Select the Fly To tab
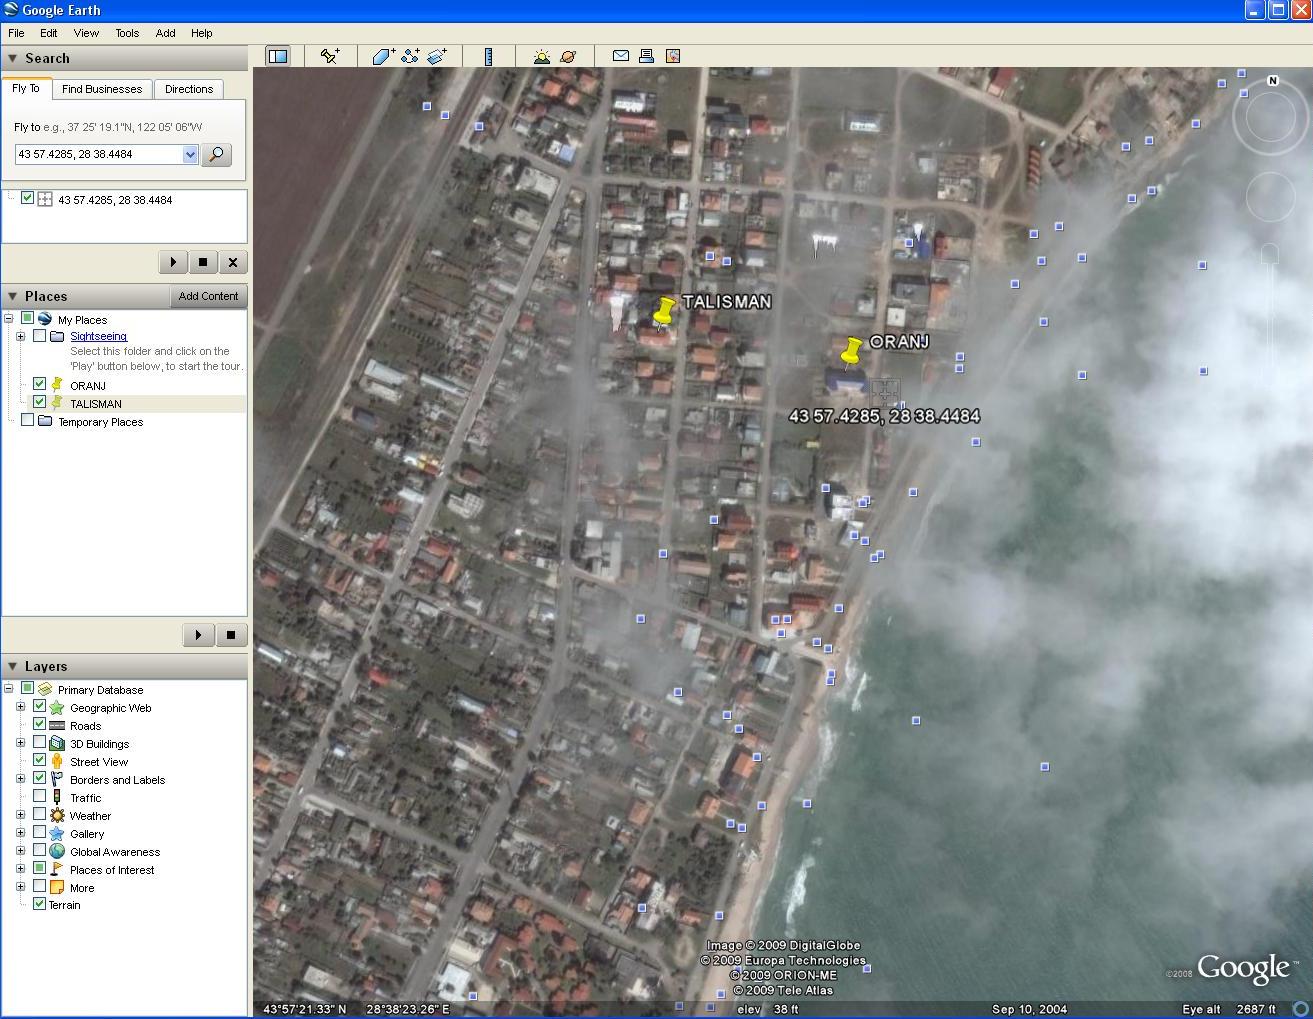Viewport: 1313px width, 1019px height. click(26, 88)
